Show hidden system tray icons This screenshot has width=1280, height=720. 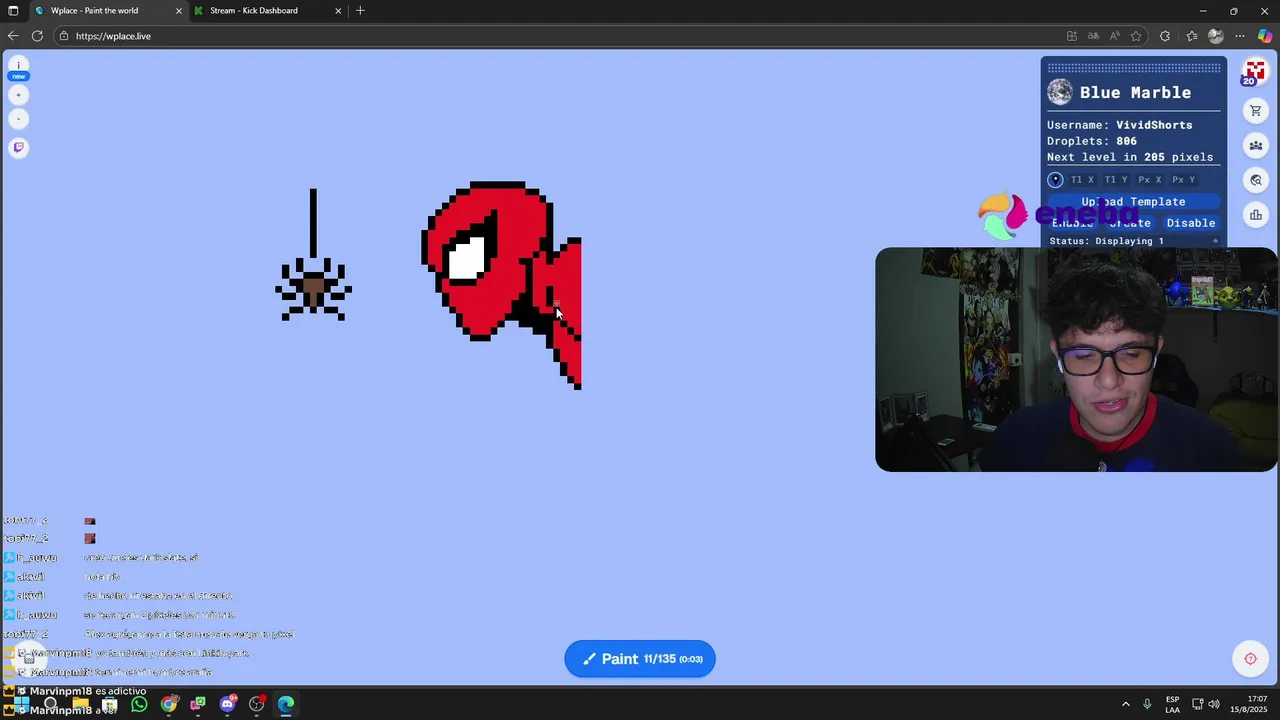1126,704
